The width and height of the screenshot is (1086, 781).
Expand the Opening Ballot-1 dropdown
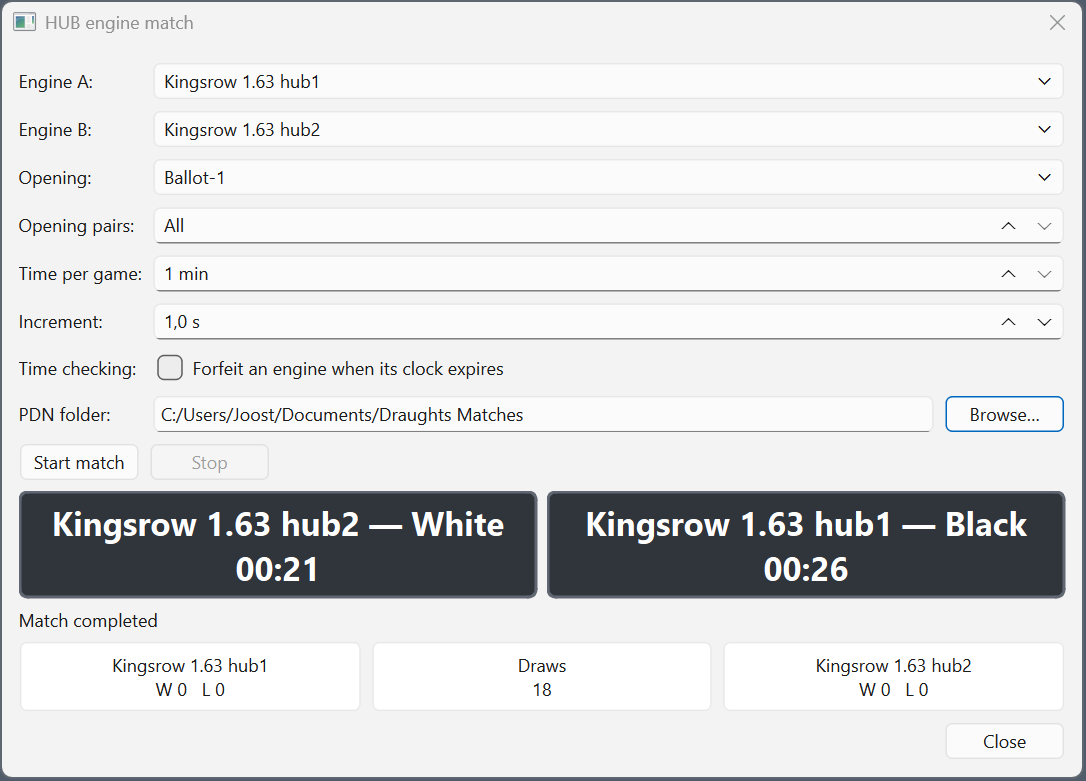tap(608, 177)
